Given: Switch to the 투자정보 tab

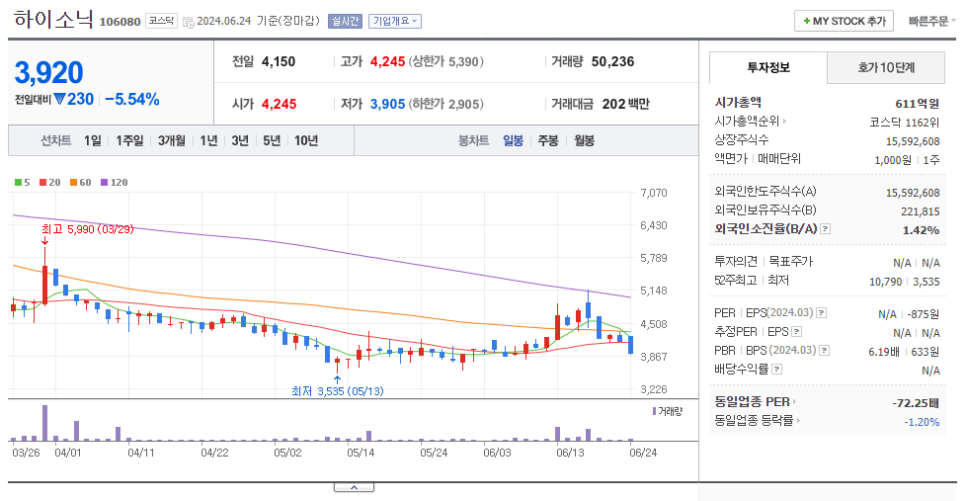Looking at the screenshot, I should pos(768,68).
